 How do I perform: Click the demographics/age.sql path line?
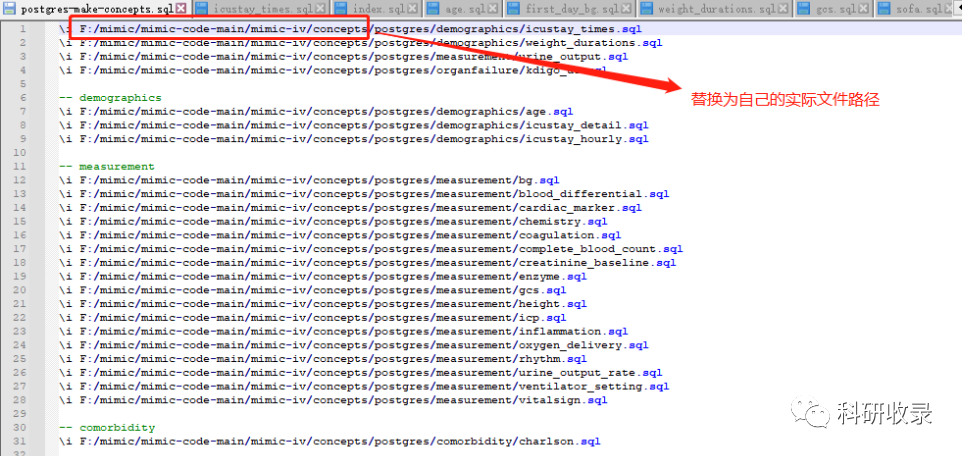tap(316, 112)
